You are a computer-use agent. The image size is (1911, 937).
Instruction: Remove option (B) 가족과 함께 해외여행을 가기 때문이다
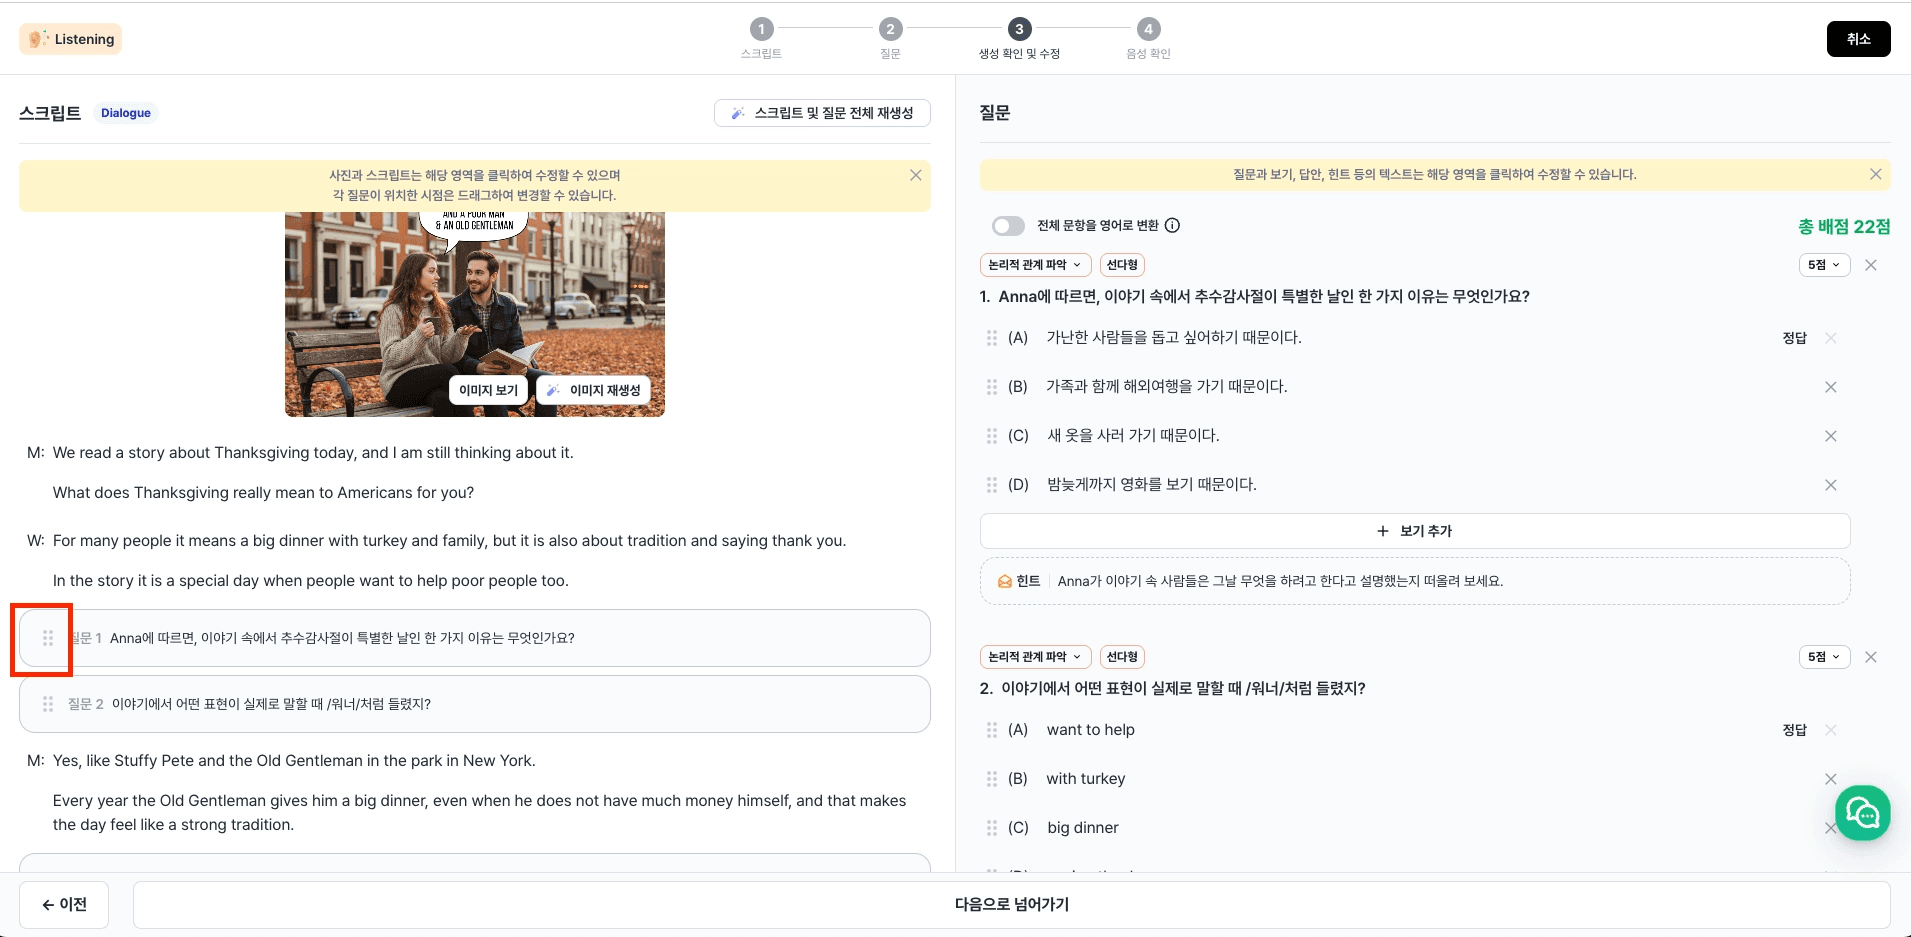[x=1831, y=387]
